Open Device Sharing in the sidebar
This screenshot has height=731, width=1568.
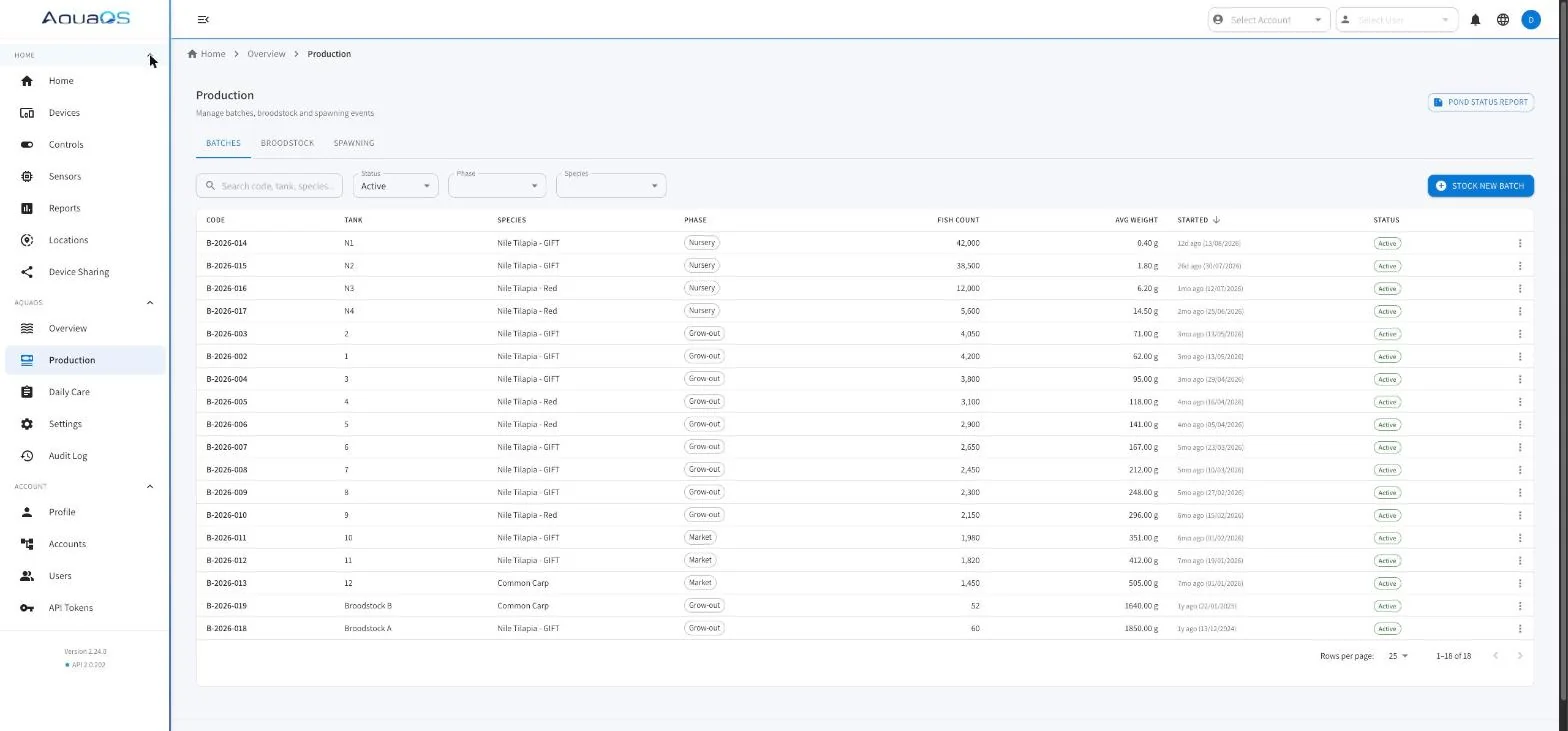(85, 272)
